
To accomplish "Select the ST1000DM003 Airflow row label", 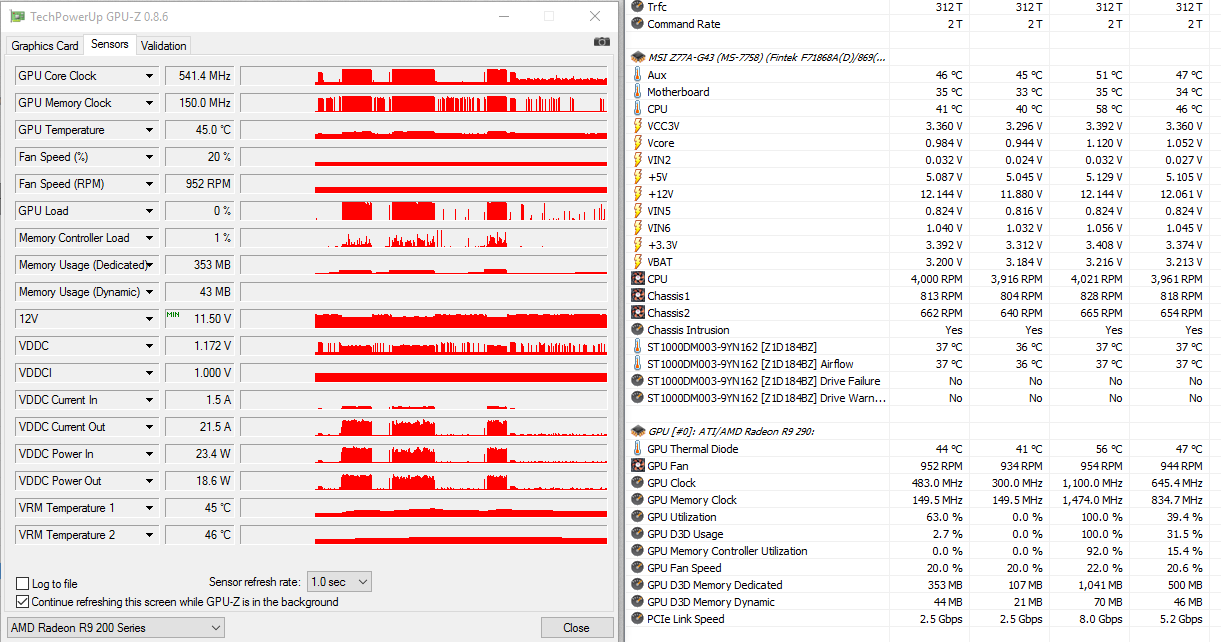I will pos(750,364).
